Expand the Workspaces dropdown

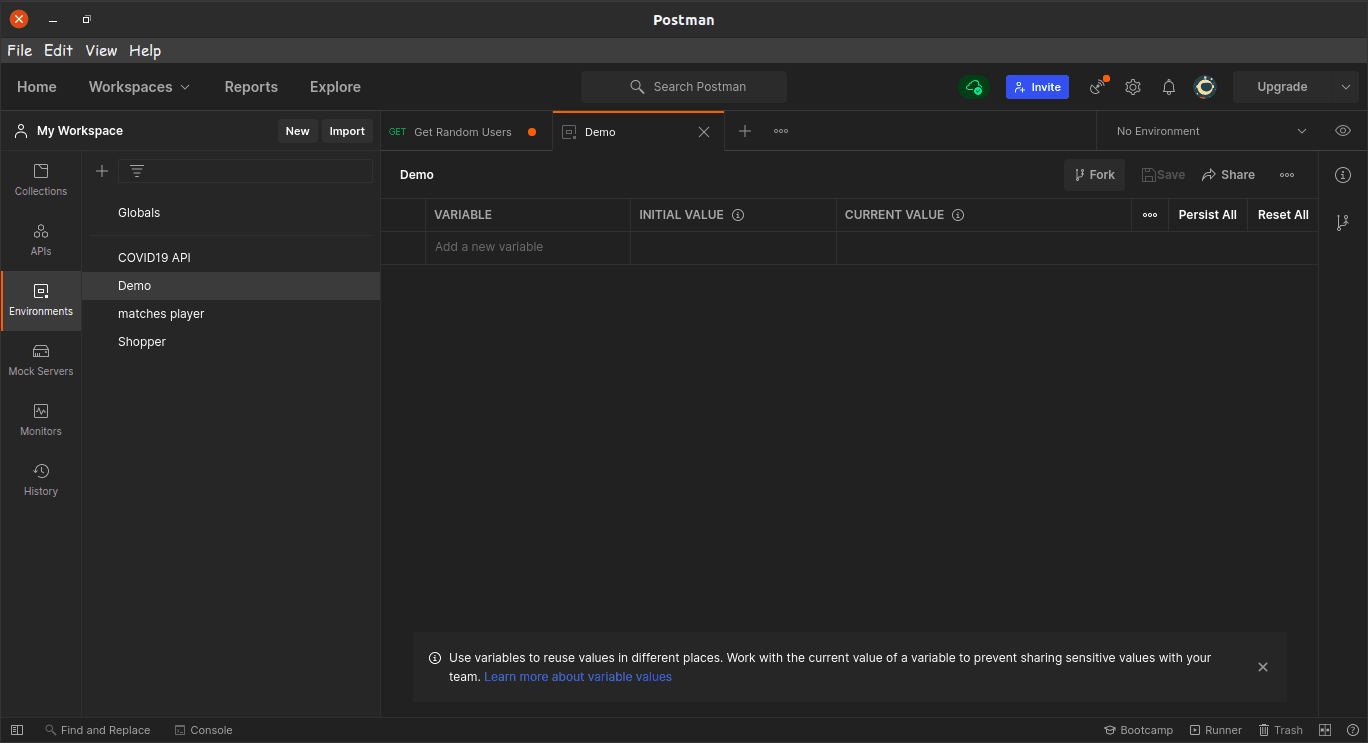[x=139, y=87]
